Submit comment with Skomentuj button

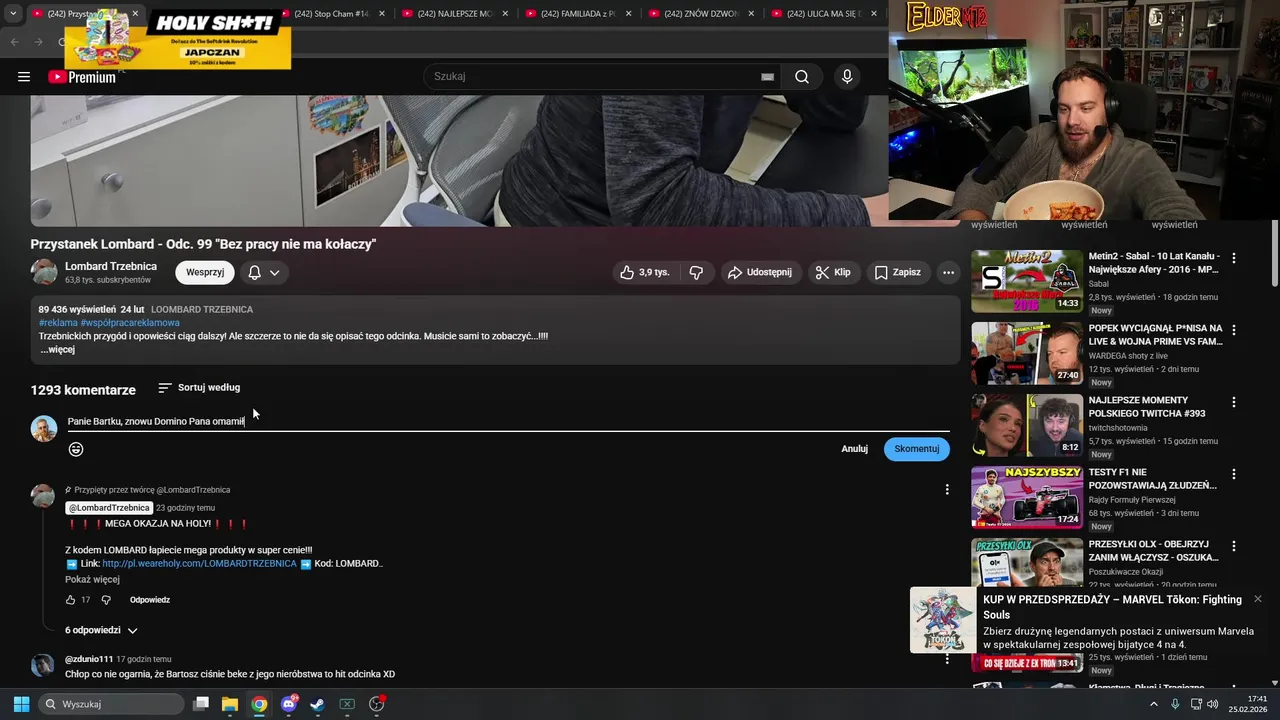[x=916, y=449]
